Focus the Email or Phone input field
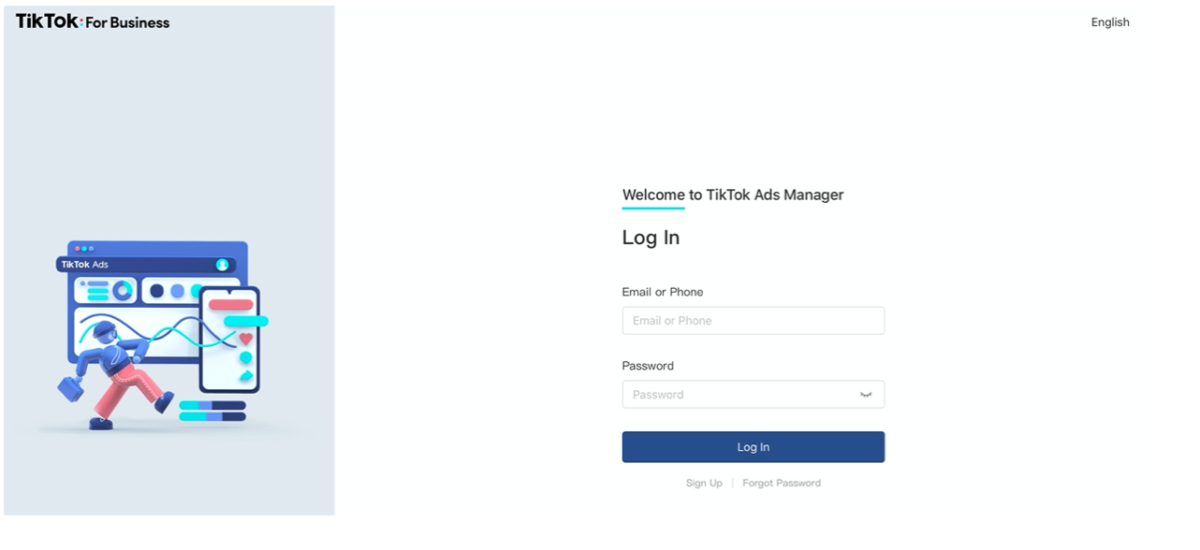The image size is (1200, 550). click(x=753, y=321)
